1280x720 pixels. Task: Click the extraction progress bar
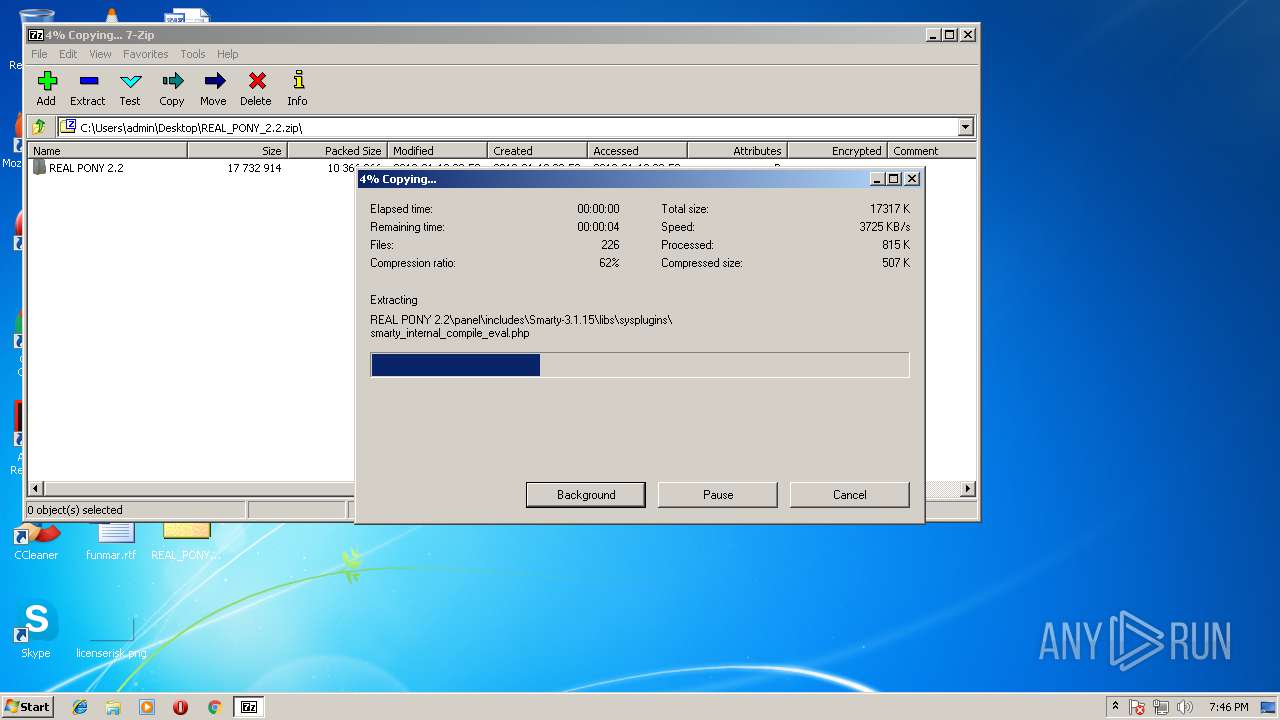[640, 365]
